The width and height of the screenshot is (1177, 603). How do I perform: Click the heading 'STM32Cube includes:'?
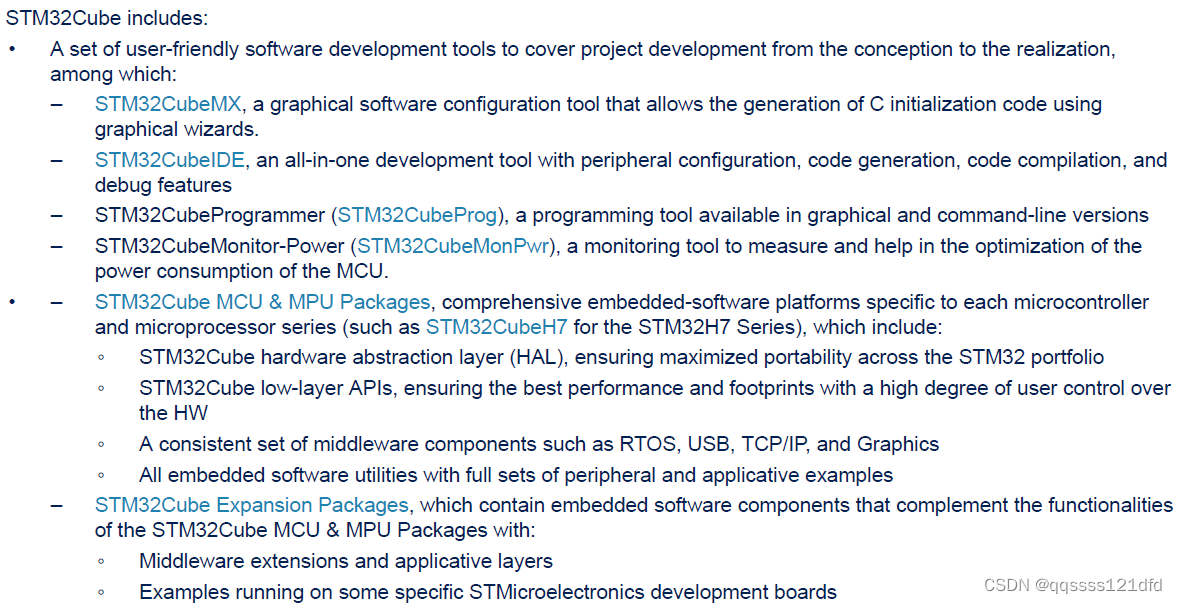(x=107, y=18)
